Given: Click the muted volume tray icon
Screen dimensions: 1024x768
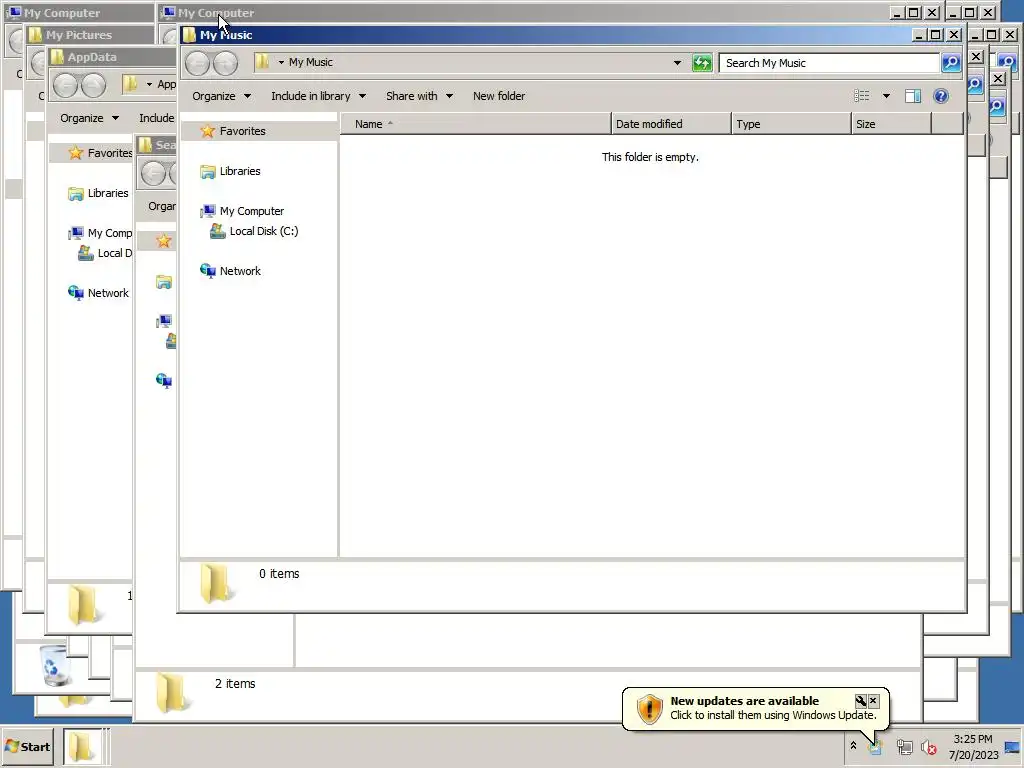Looking at the screenshot, I should pyautogui.click(x=929, y=747).
